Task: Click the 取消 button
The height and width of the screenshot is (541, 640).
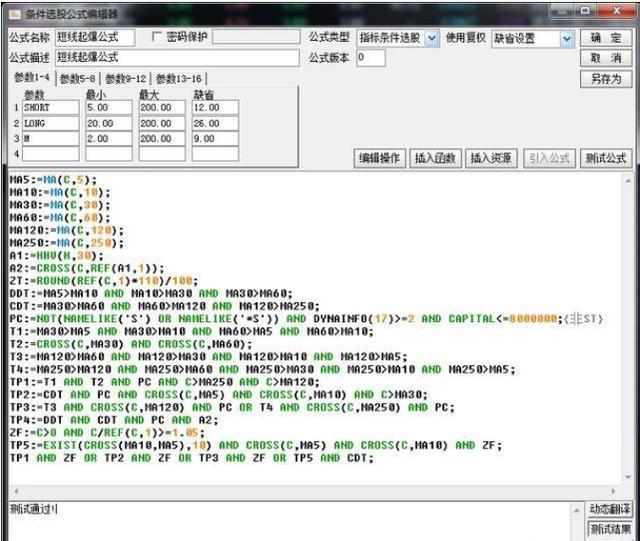Action: [607, 58]
